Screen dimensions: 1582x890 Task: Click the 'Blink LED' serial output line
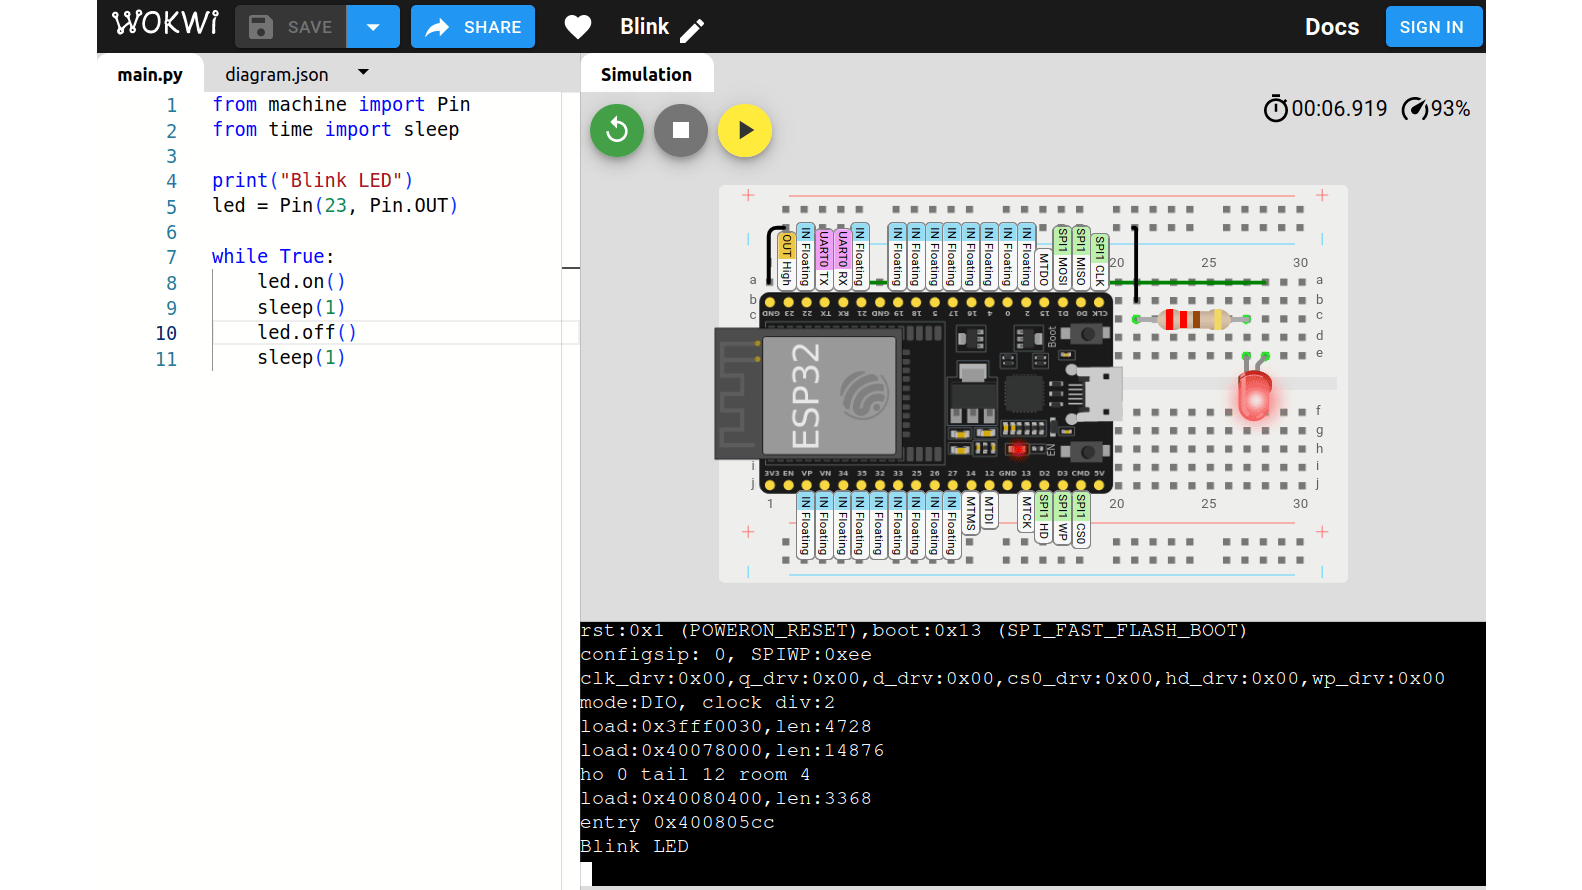point(634,846)
